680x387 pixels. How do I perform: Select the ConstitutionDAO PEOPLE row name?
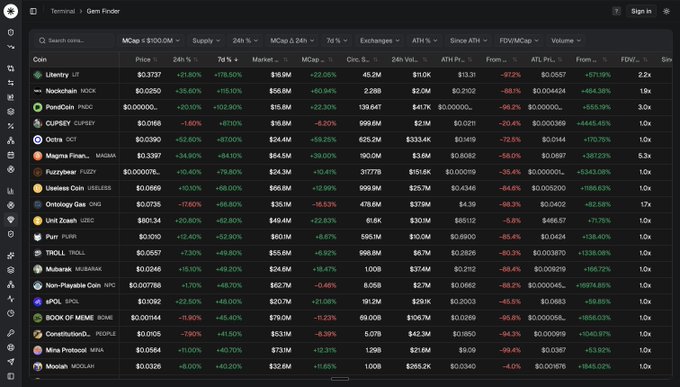68,334
